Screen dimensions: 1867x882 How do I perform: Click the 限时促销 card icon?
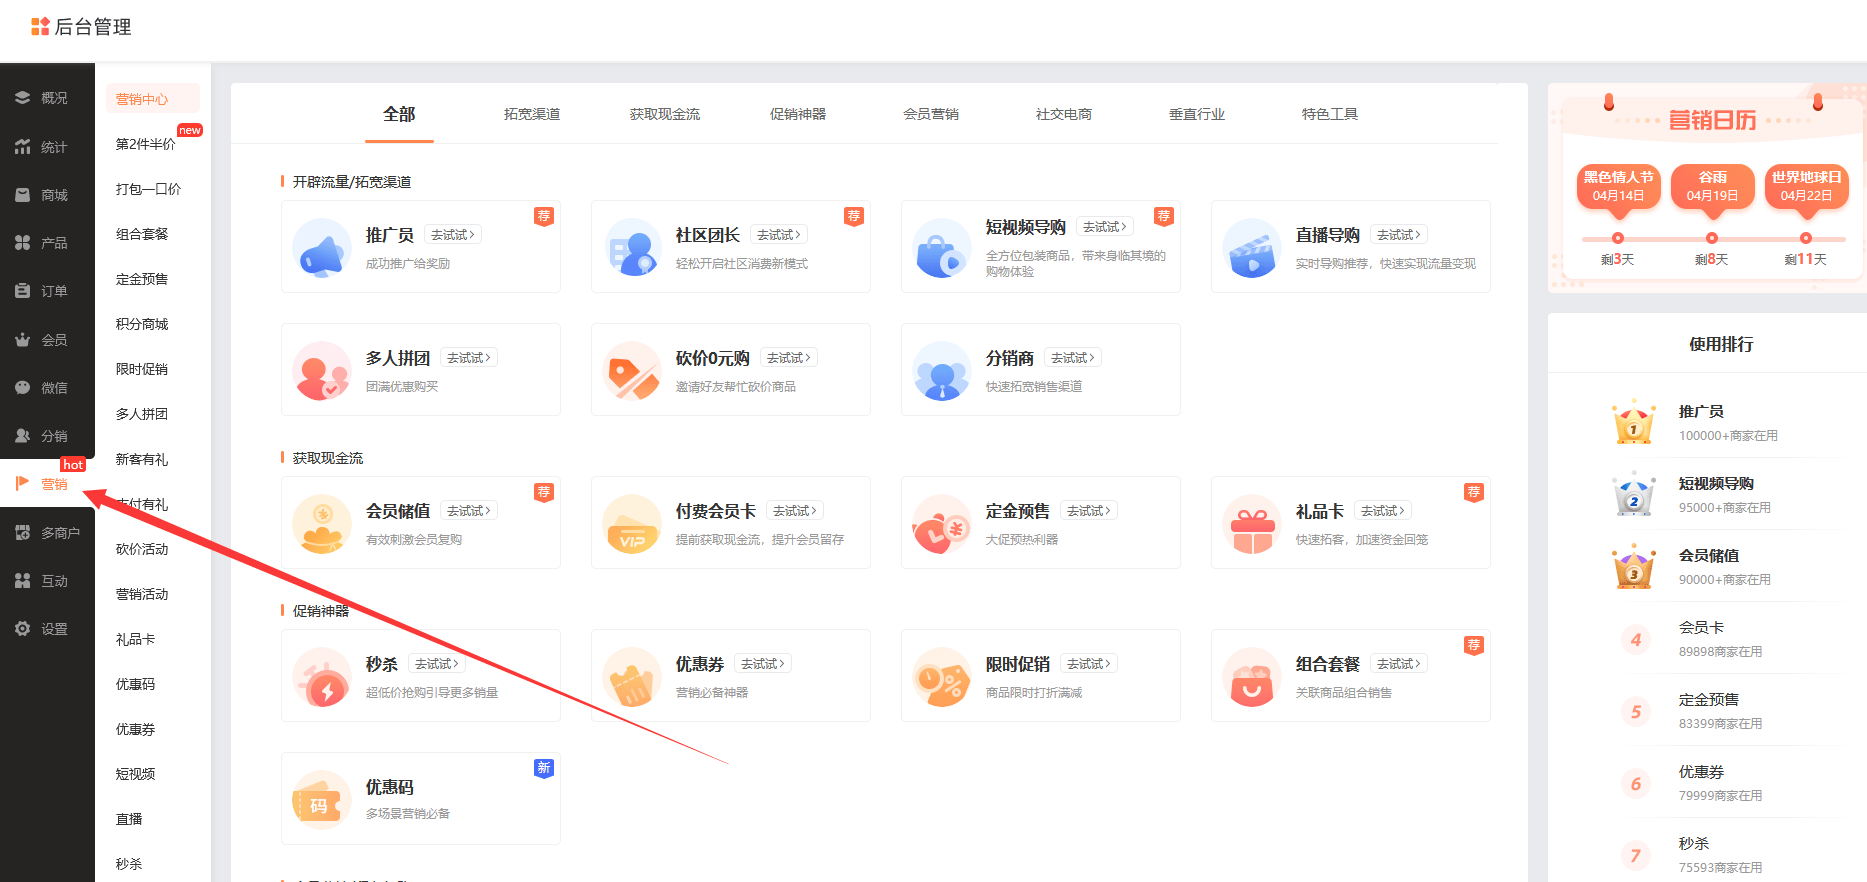point(942,677)
